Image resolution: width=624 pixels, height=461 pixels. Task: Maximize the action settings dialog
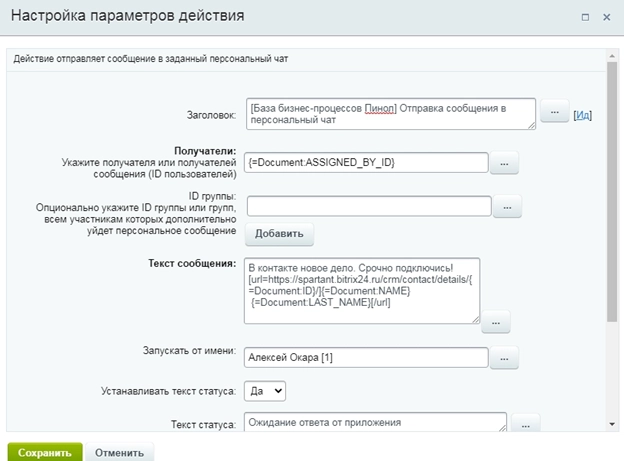click(x=585, y=17)
